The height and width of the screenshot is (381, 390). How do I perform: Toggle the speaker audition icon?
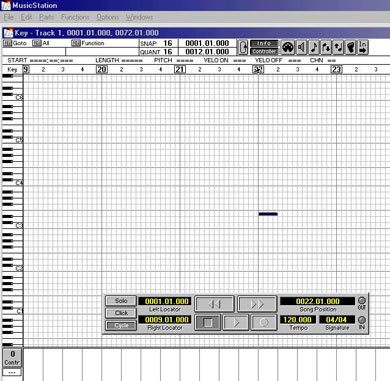(x=302, y=47)
